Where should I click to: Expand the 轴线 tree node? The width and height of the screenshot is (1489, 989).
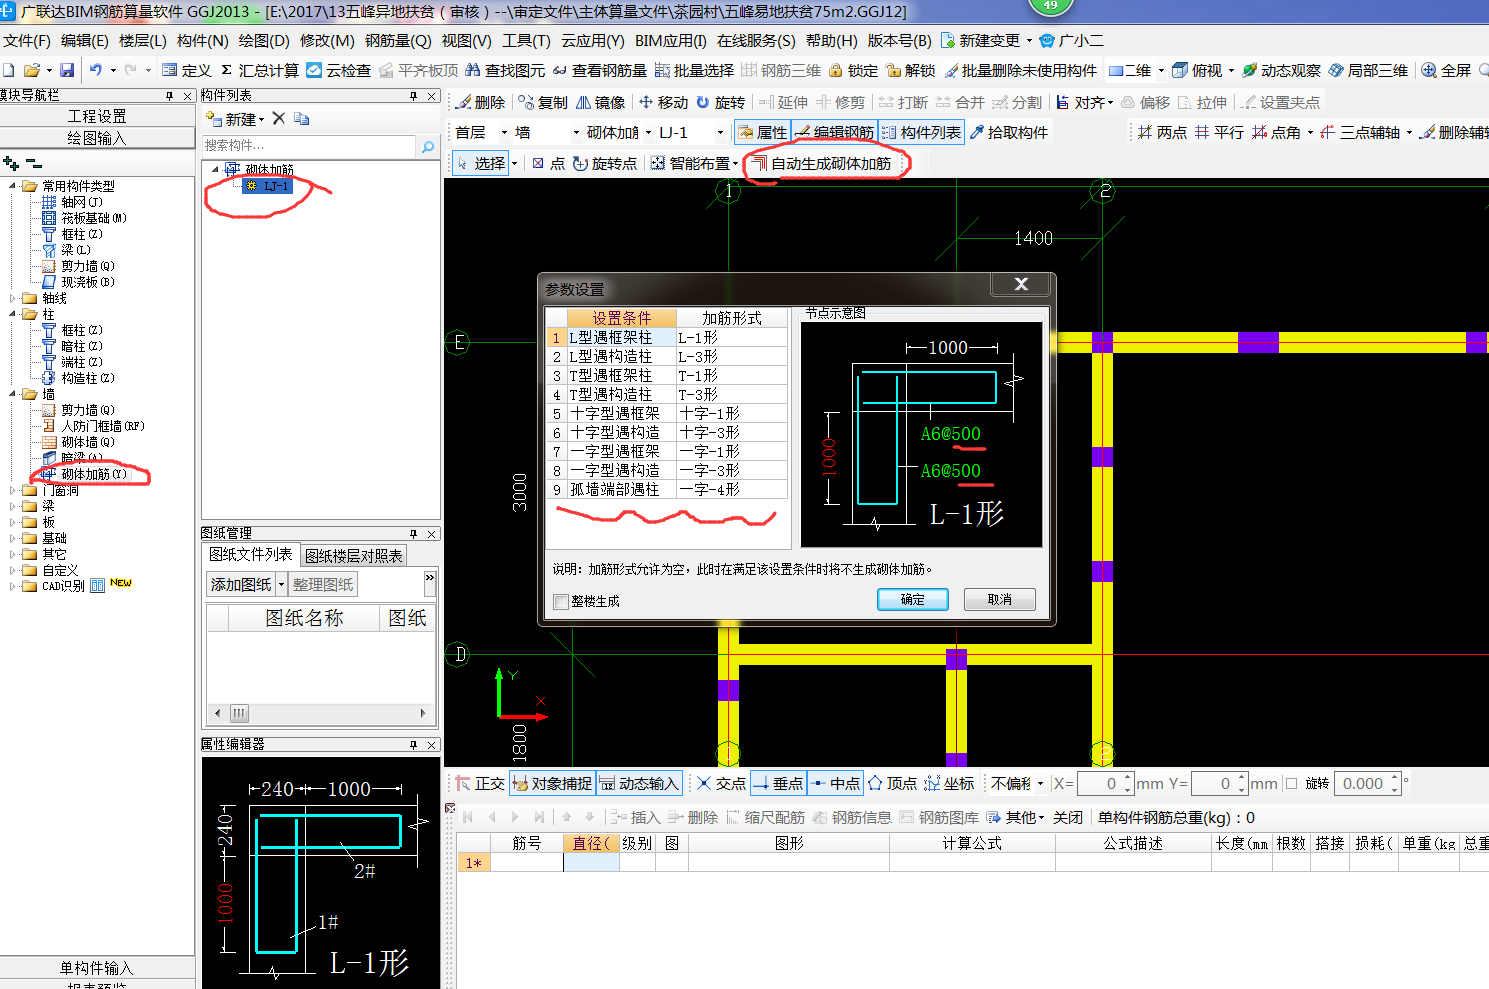(12, 298)
